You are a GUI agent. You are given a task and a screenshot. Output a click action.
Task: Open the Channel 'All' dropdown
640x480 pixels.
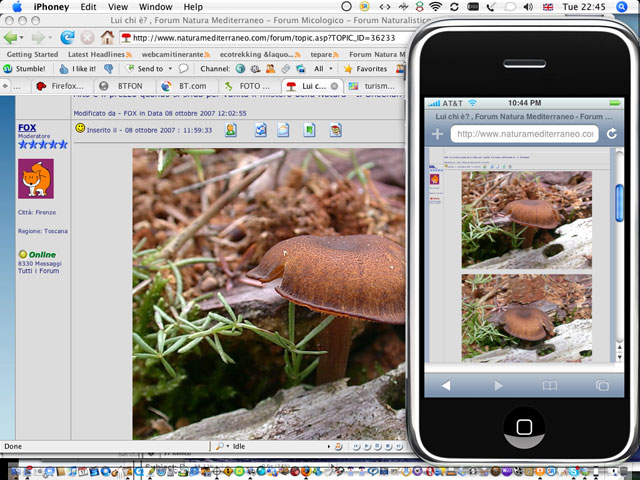pyautogui.click(x=324, y=69)
